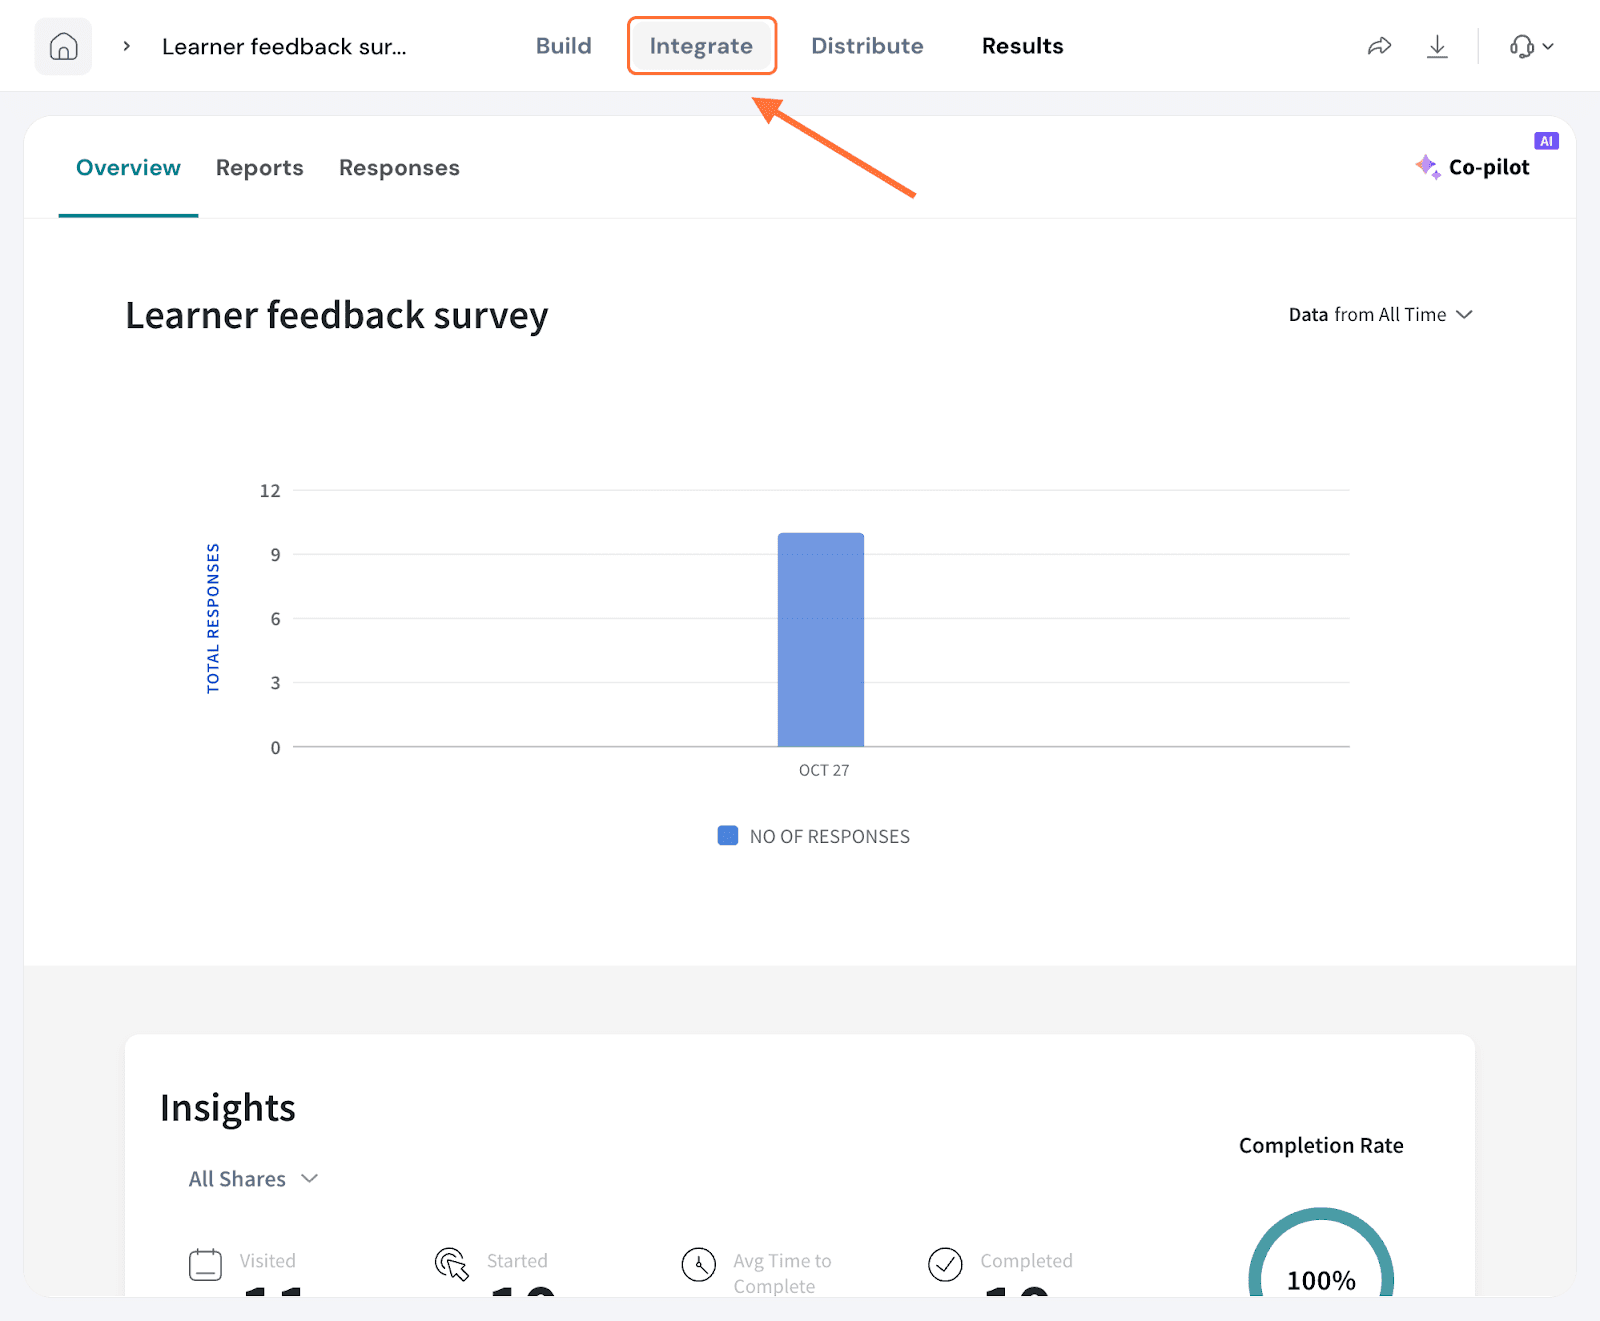
Task: Click the Started cursor icon
Action: [451, 1264]
